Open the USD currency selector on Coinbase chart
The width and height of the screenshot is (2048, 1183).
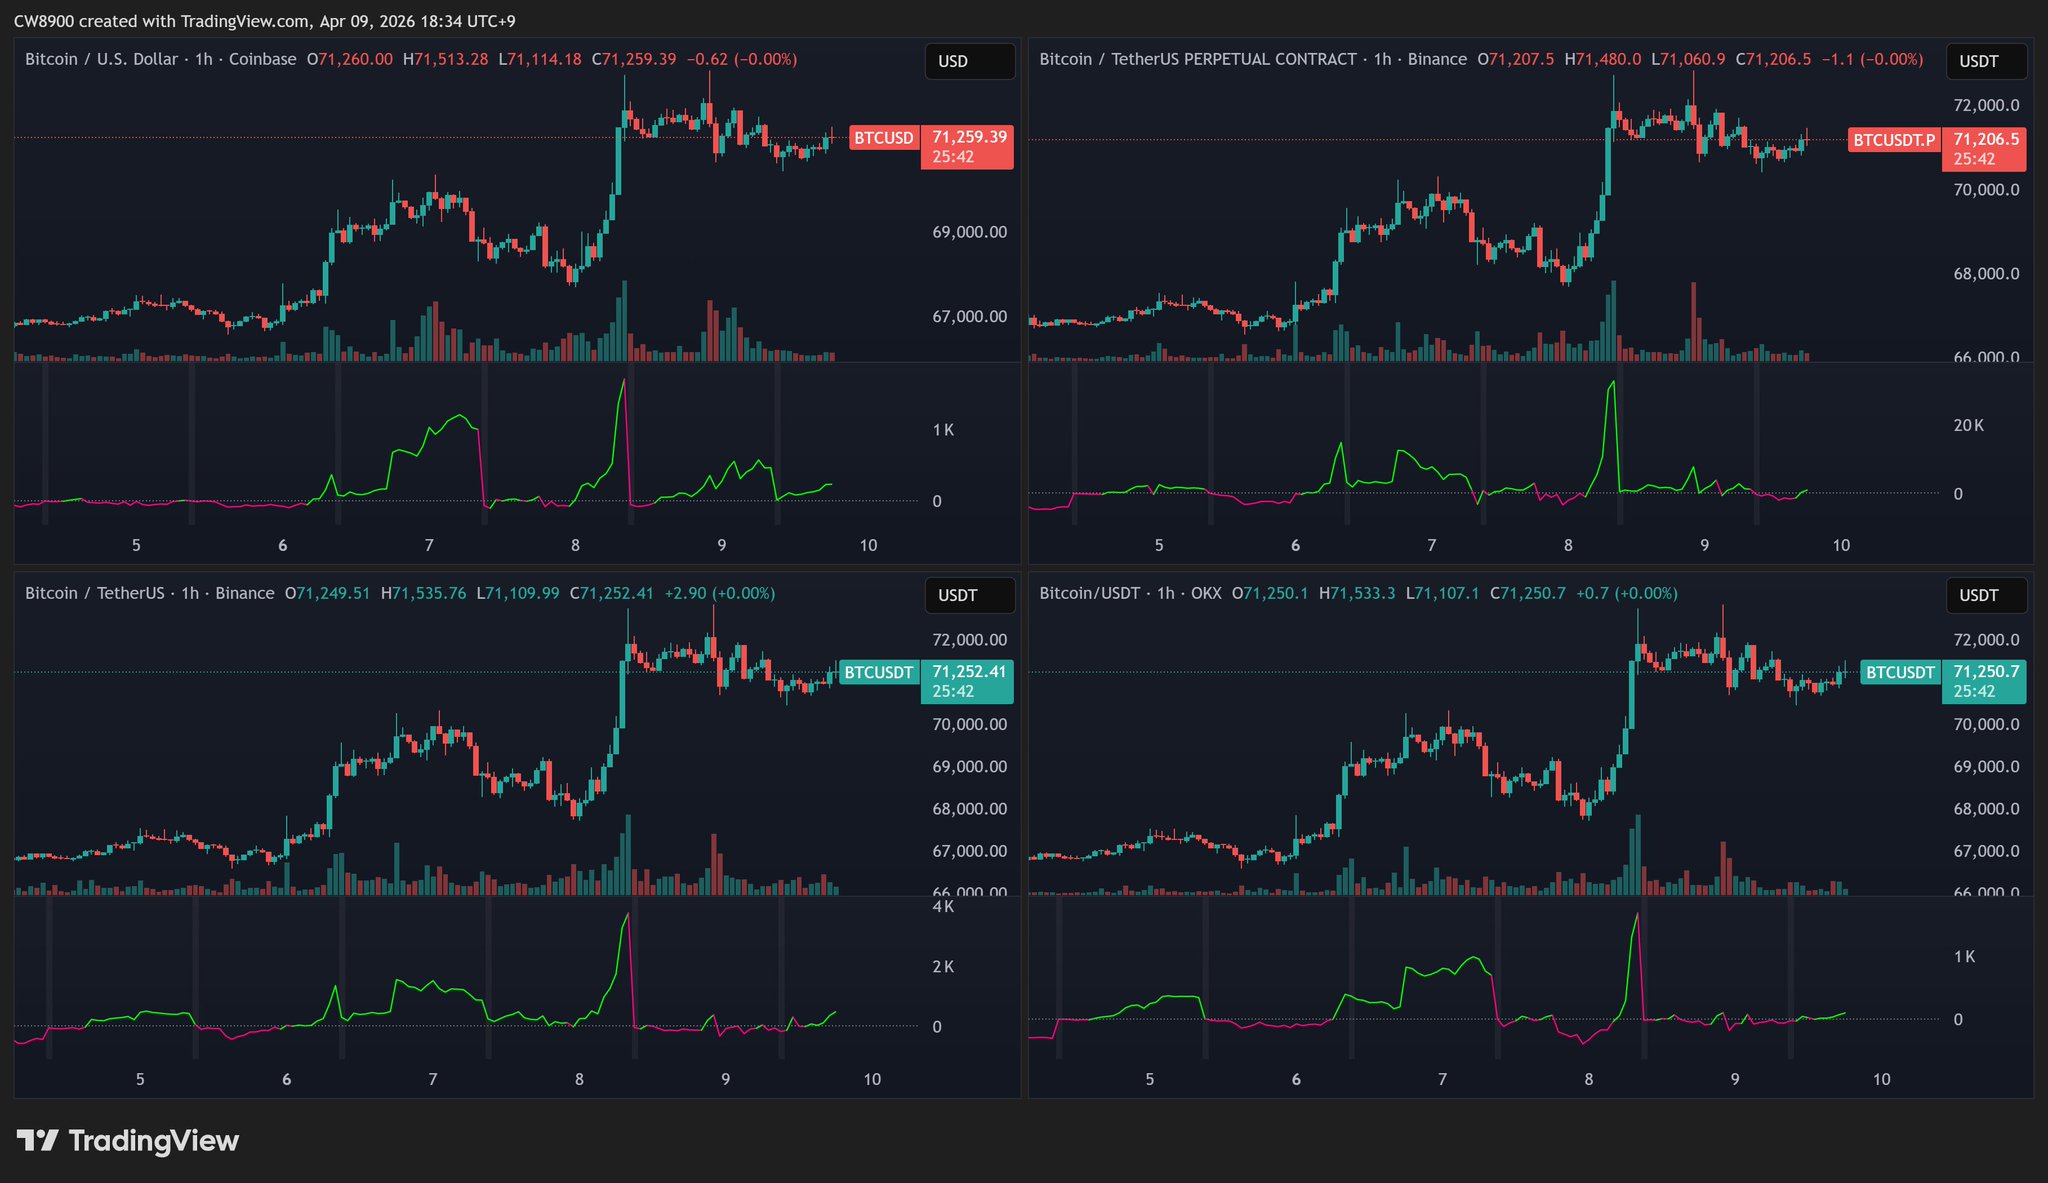pyautogui.click(x=969, y=61)
